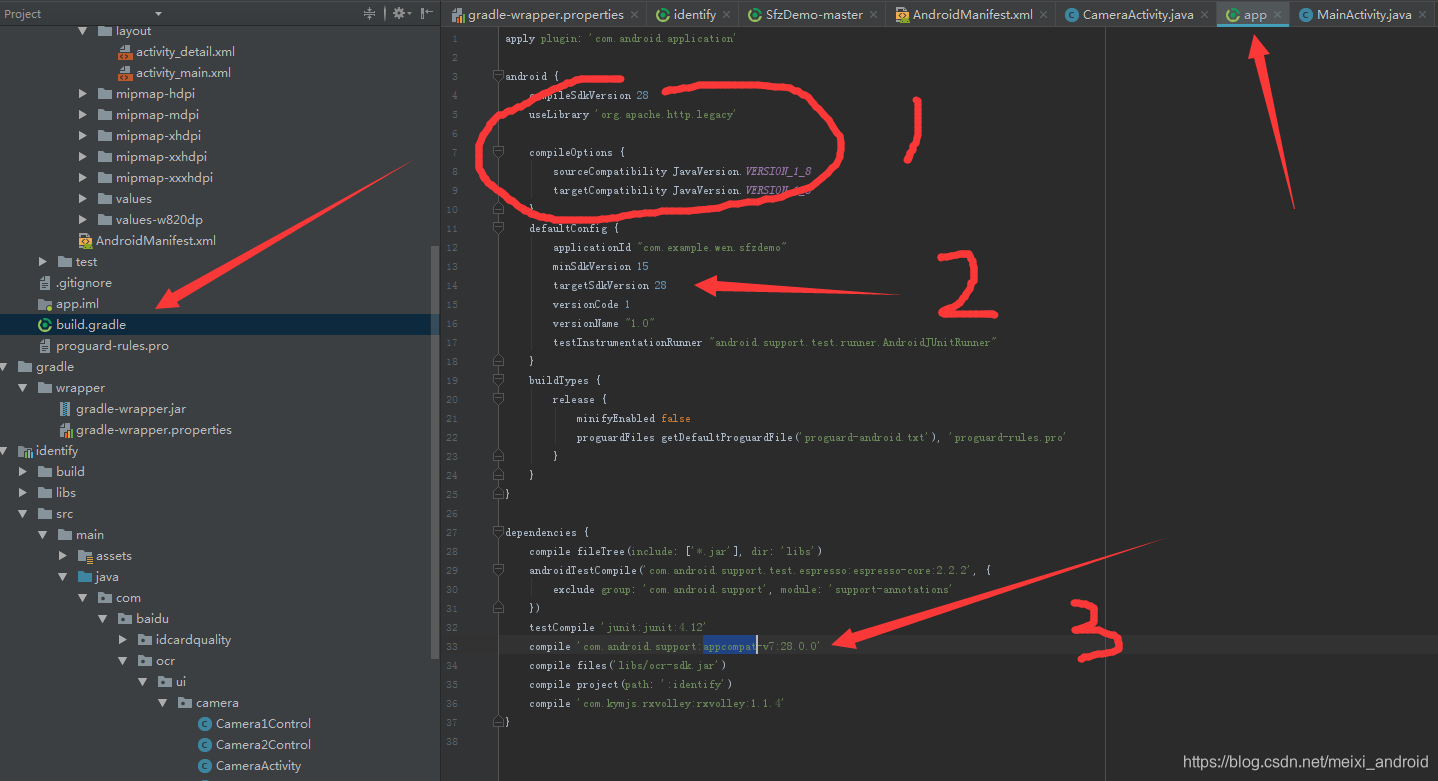
Task: Close the CameraActivity.java tab
Action: click(1204, 15)
